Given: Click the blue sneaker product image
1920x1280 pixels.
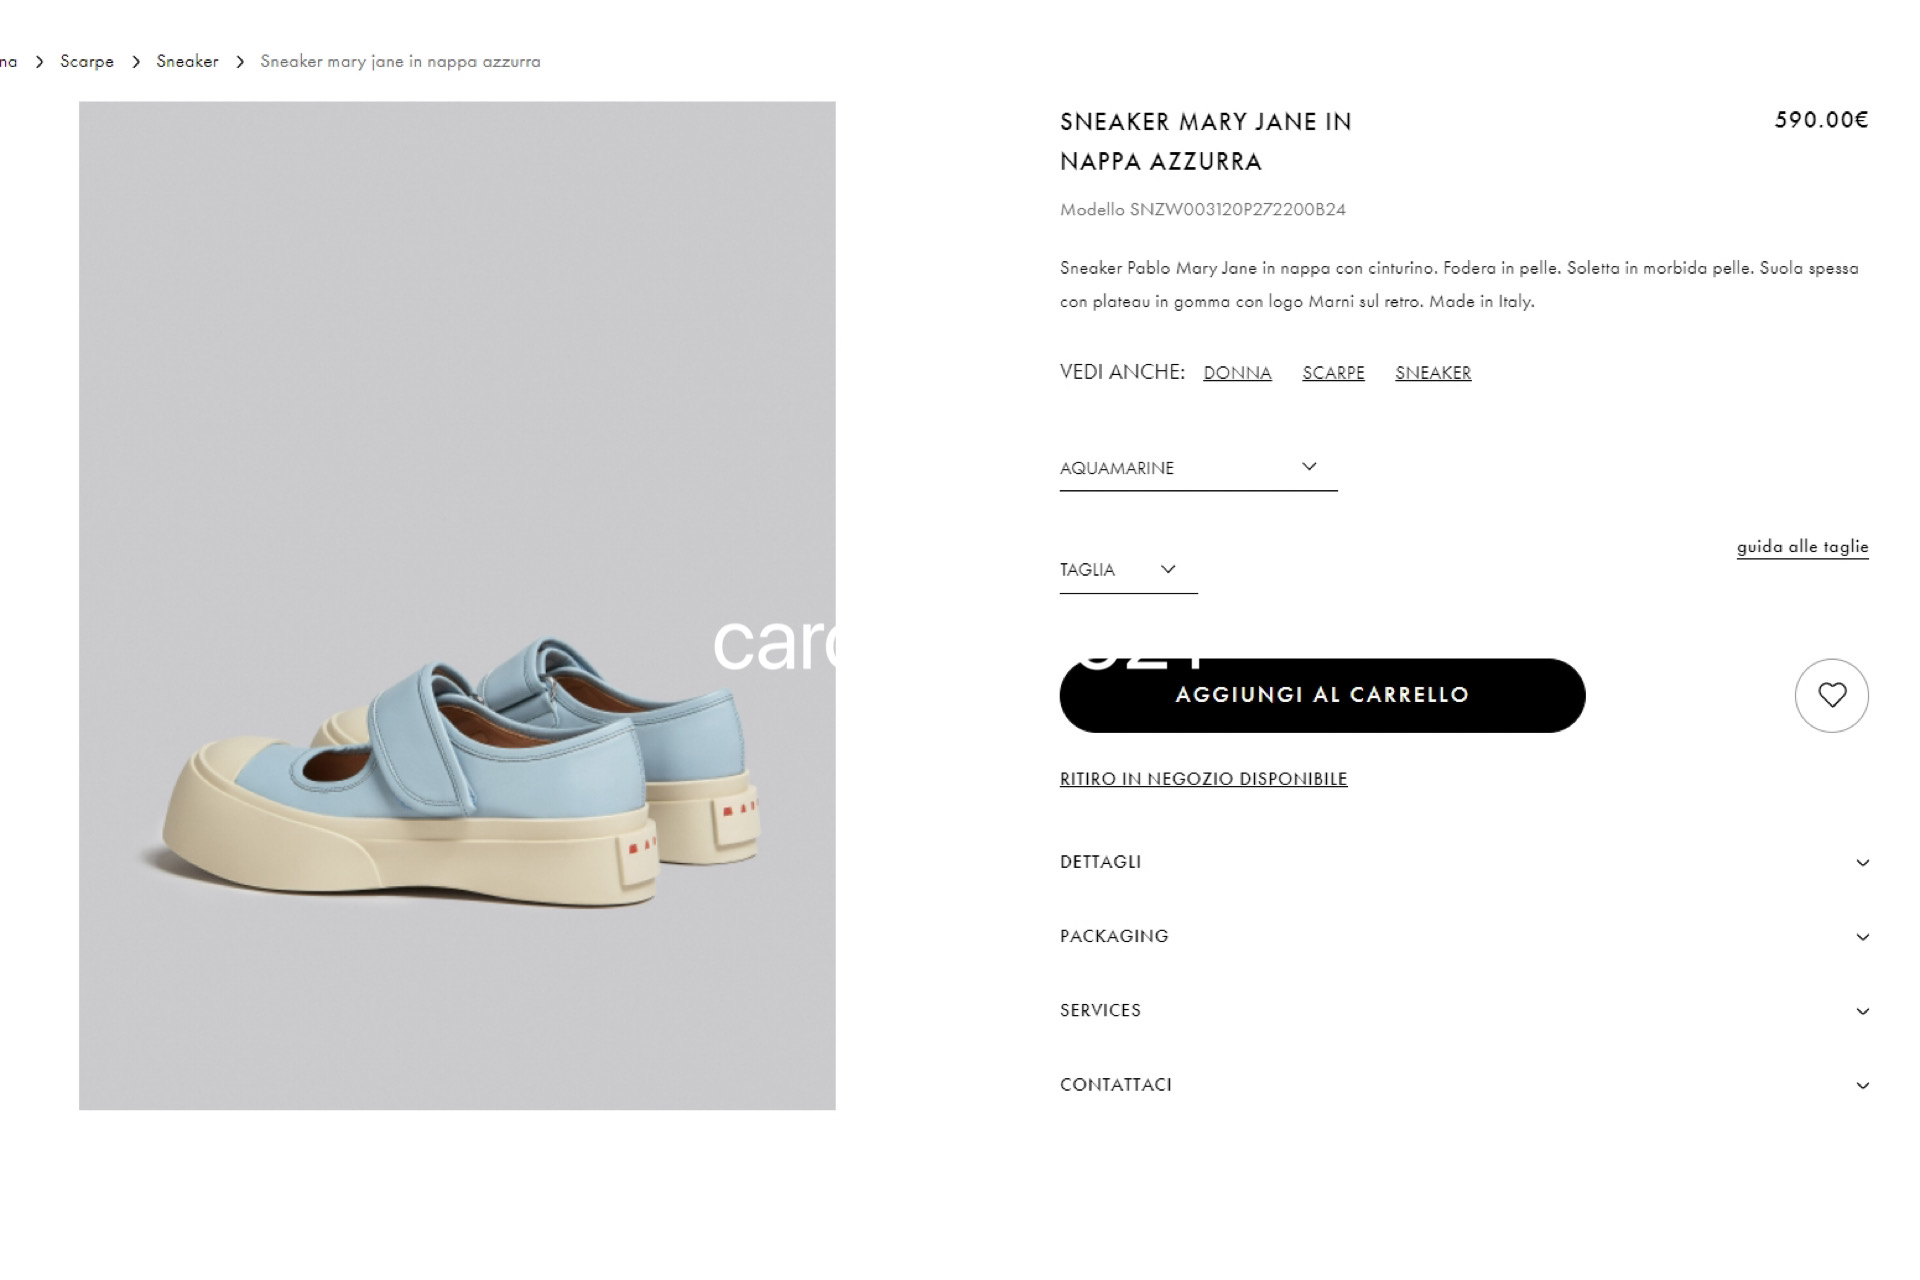Looking at the screenshot, I should (x=457, y=605).
